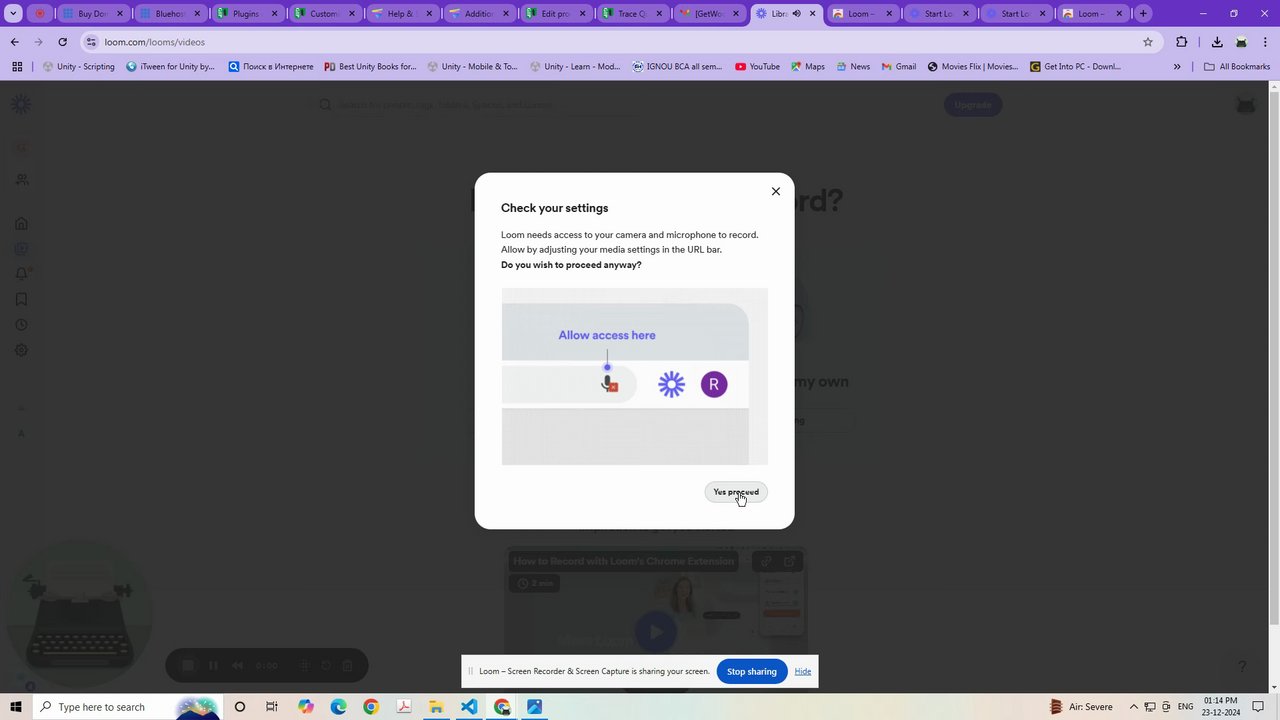The width and height of the screenshot is (1280, 720).
Task: Go back in Chrome
Action: point(14,42)
